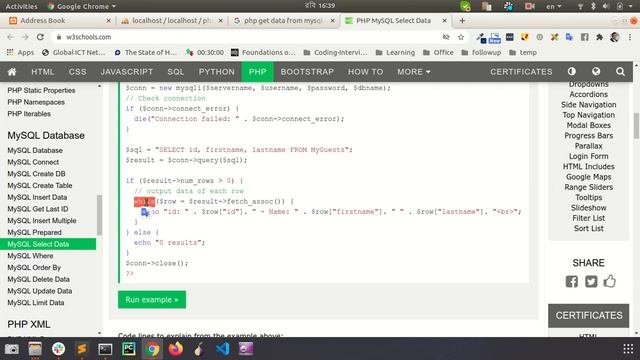Open the temp bookmark folder
Image resolution: width=640 pixels, height=360 pixels.
click(x=523, y=52)
